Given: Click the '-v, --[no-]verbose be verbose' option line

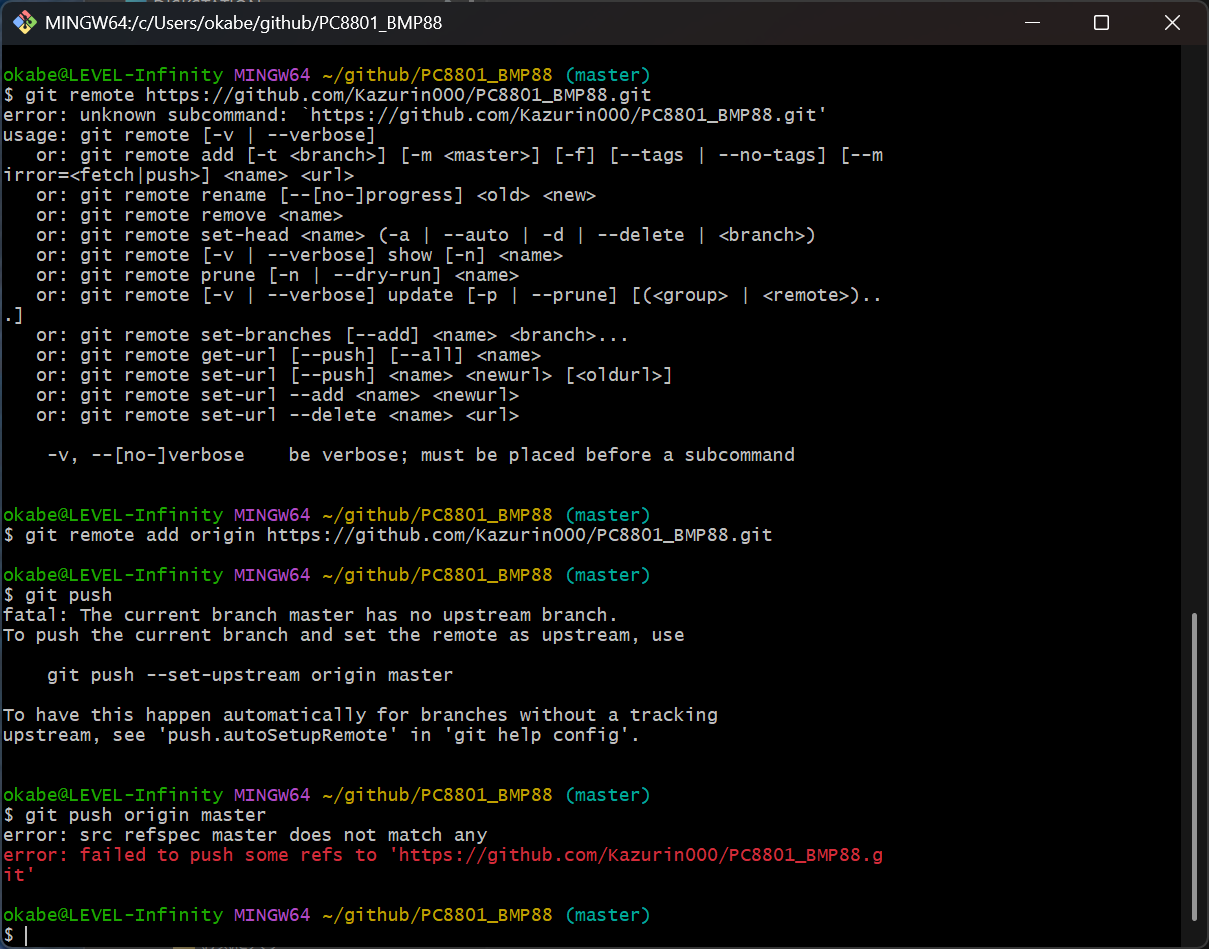Looking at the screenshot, I should pyautogui.click(x=421, y=455).
